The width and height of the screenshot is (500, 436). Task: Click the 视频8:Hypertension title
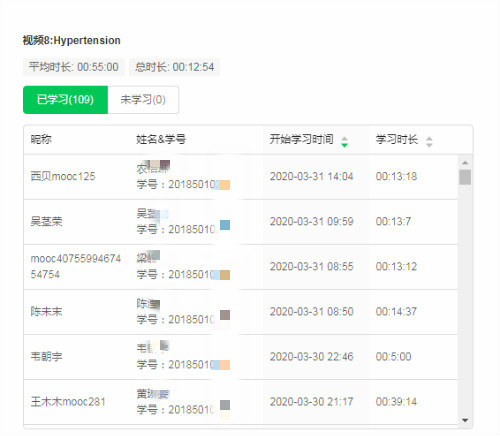tap(72, 40)
